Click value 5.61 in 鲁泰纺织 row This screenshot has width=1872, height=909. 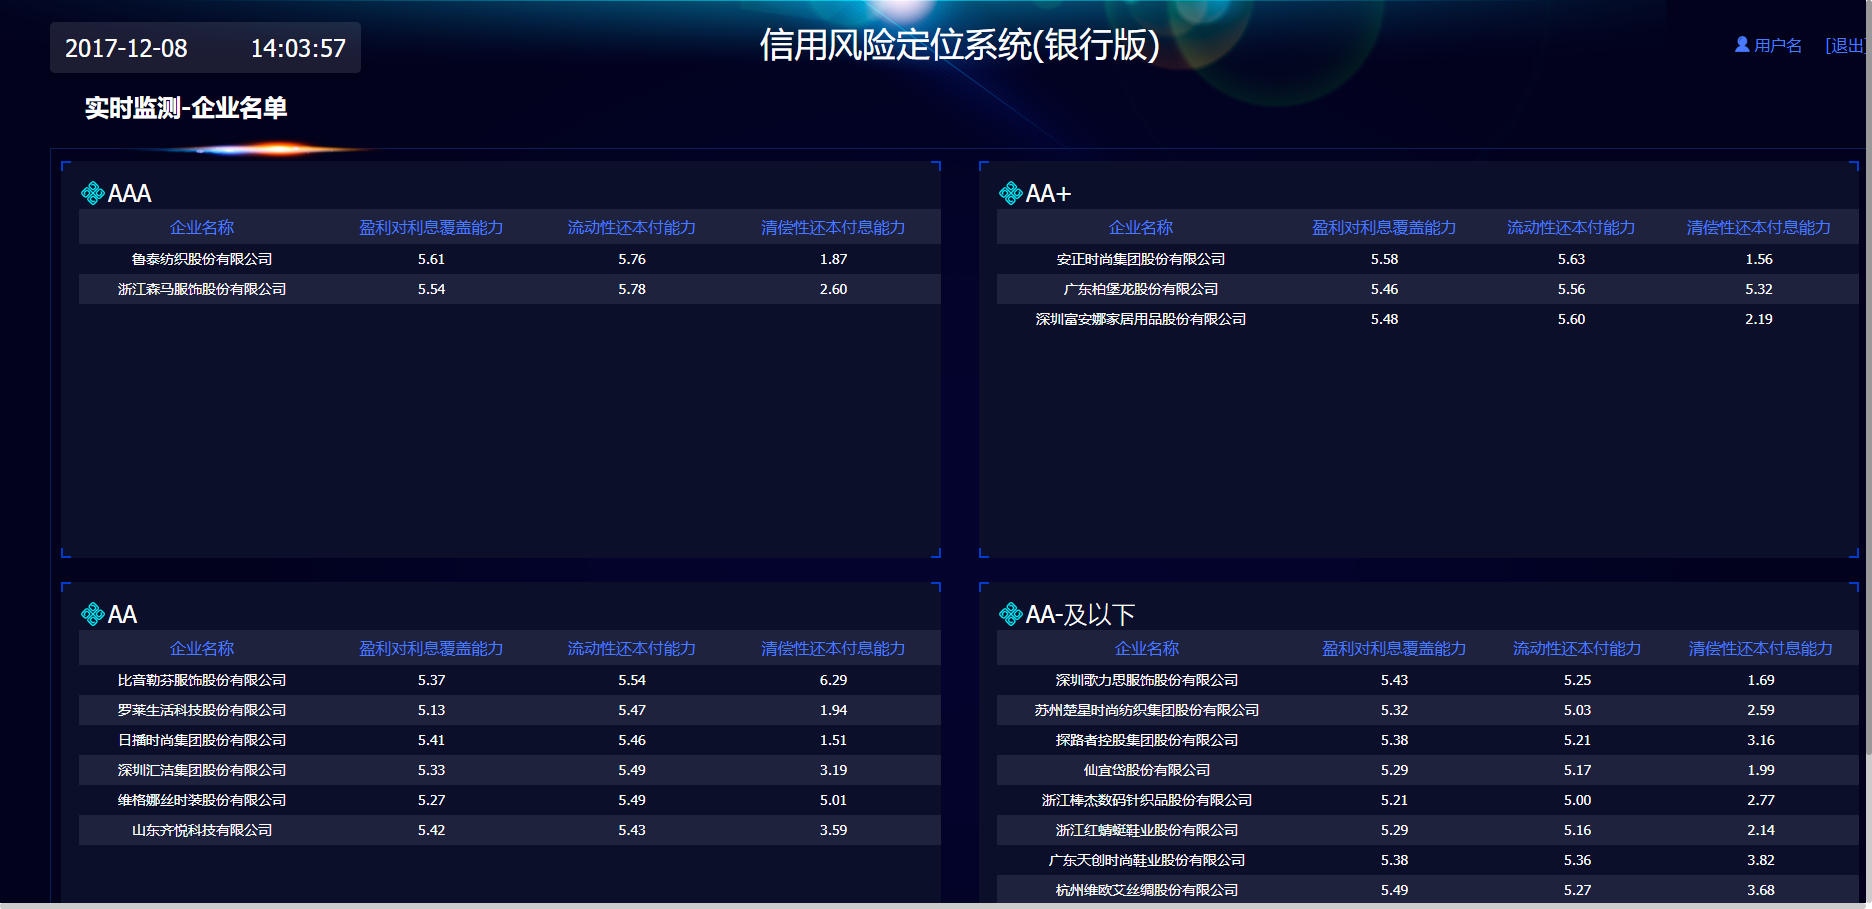coord(431,259)
